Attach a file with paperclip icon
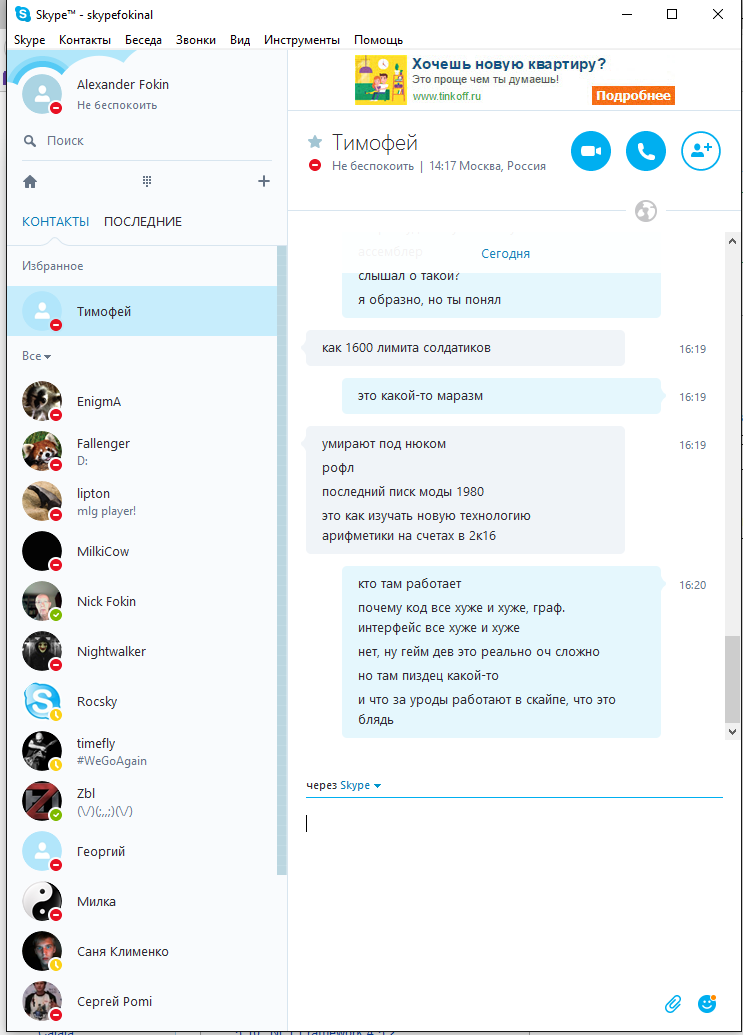This screenshot has width=743, height=1035. pyautogui.click(x=672, y=1004)
